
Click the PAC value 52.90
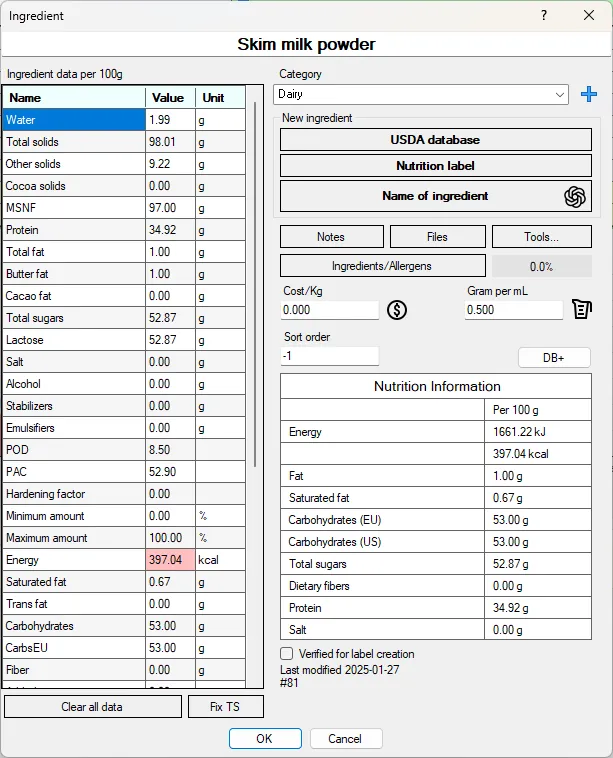[x=170, y=472]
